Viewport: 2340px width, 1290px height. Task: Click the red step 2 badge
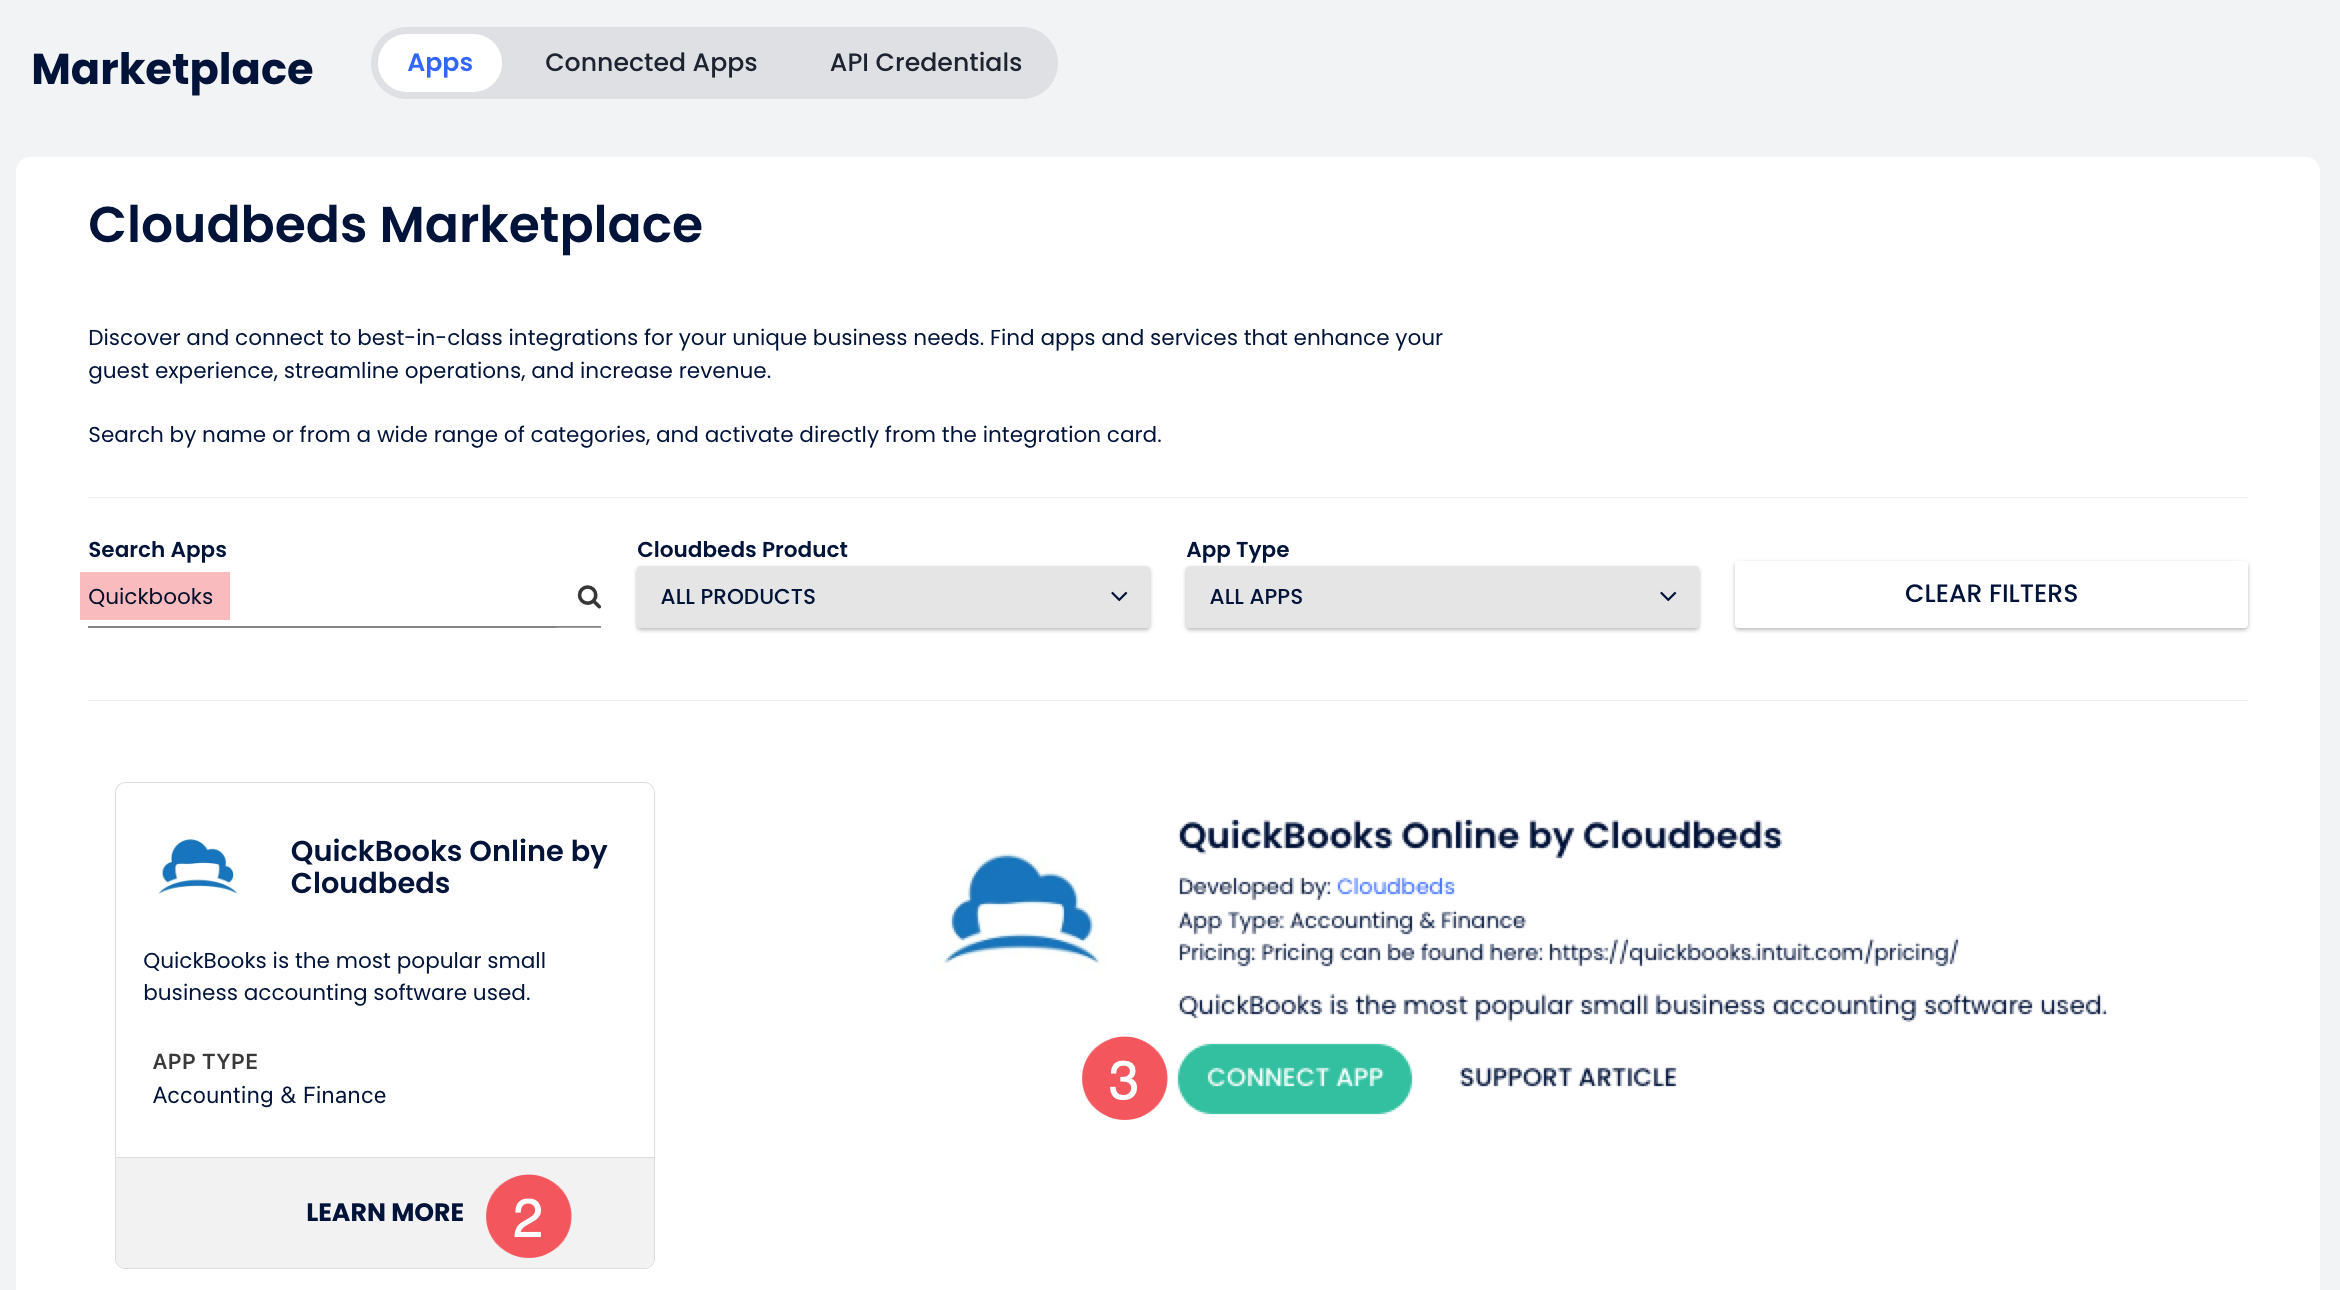pos(528,1216)
